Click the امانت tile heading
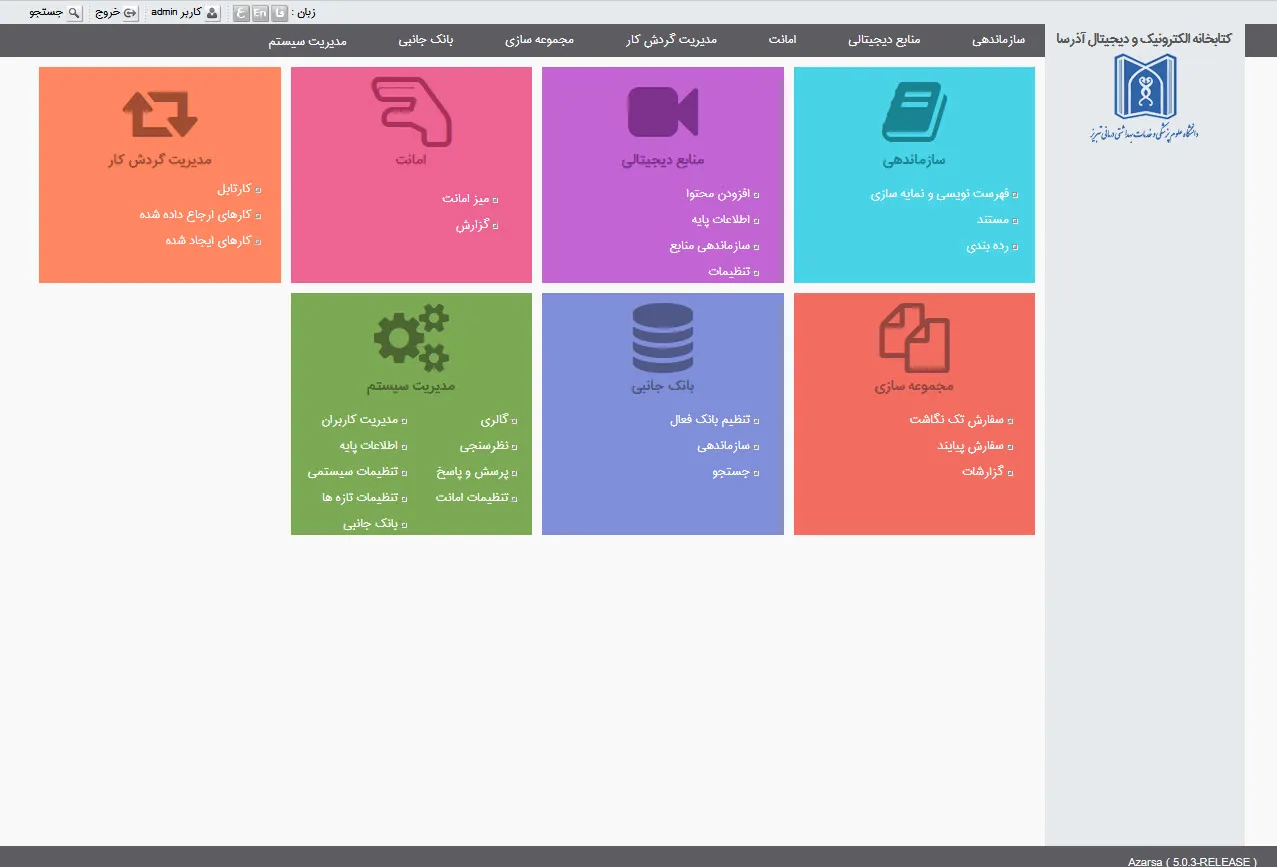 pyautogui.click(x=411, y=160)
